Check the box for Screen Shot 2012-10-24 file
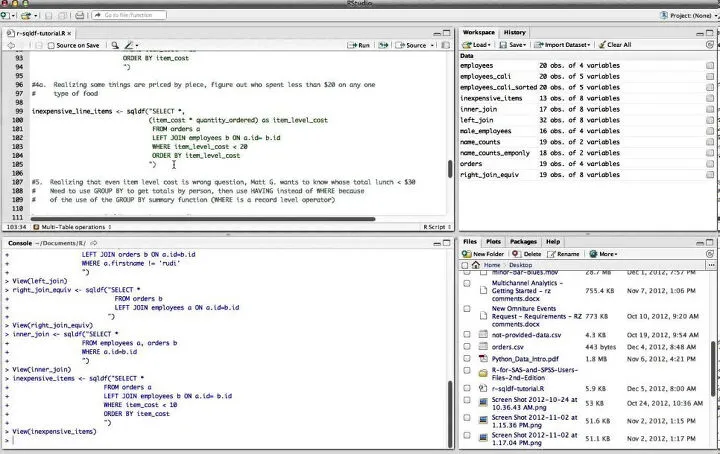 [x=467, y=400]
